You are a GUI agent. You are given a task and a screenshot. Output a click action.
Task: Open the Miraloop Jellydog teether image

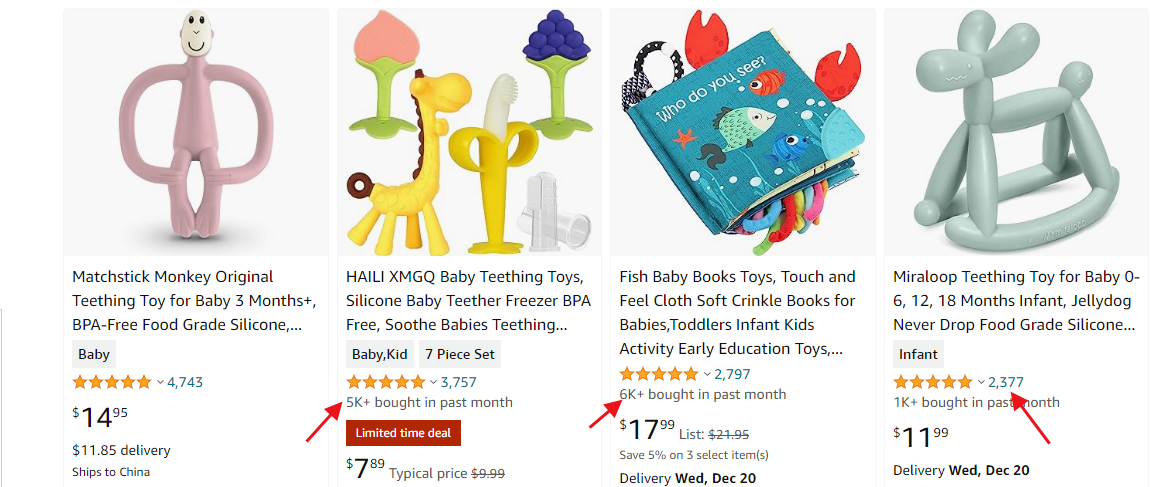tap(1016, 133)
